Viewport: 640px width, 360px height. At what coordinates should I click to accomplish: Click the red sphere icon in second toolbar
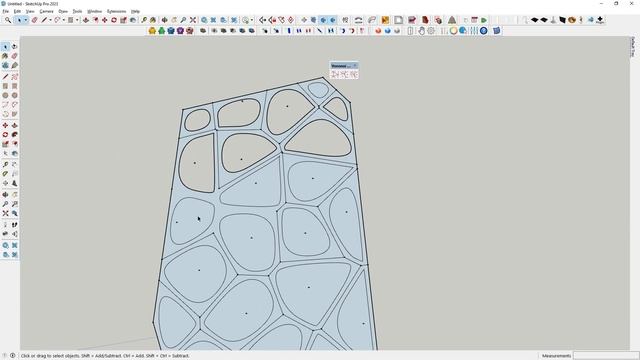(x=378, y=31)
